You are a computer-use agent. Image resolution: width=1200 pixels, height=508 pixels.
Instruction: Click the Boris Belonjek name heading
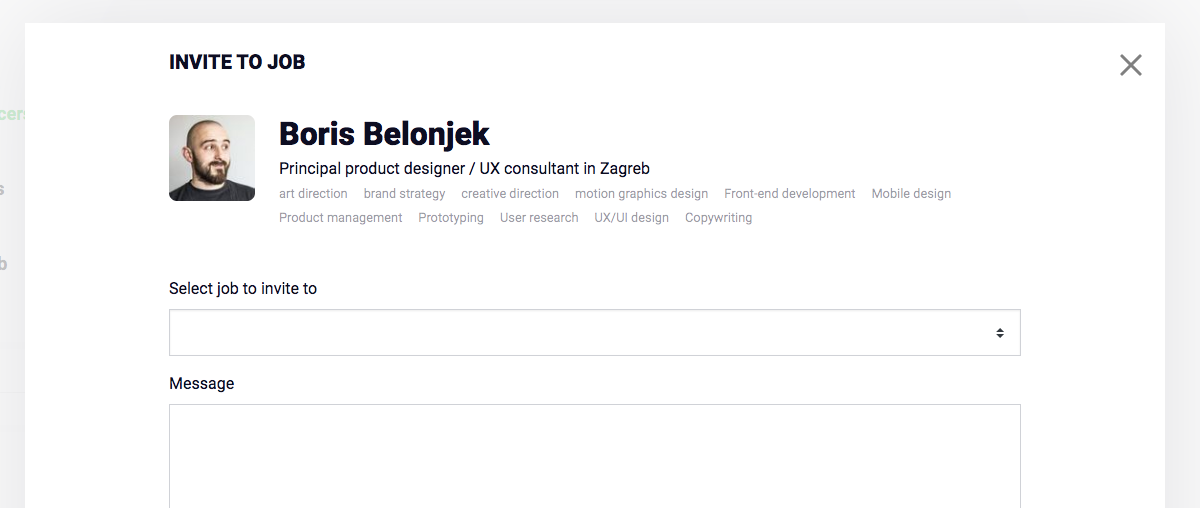pos(384,134)
